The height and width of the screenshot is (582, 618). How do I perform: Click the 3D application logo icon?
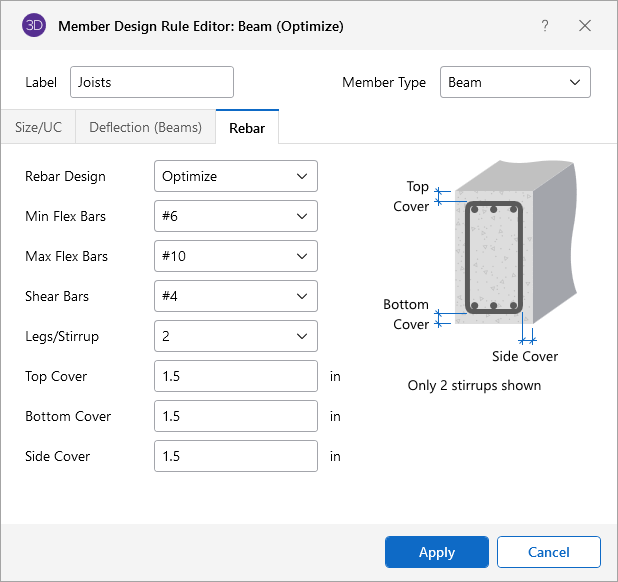coord(35,26)
